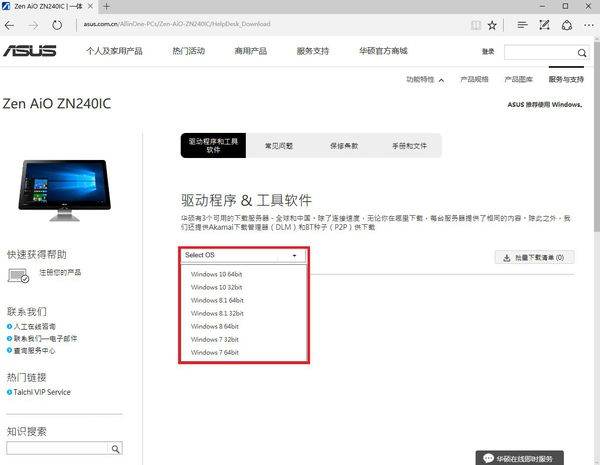Click the ASUS logo in header
Viewport: 600px width, 465px height.
[x=34, y=51]
